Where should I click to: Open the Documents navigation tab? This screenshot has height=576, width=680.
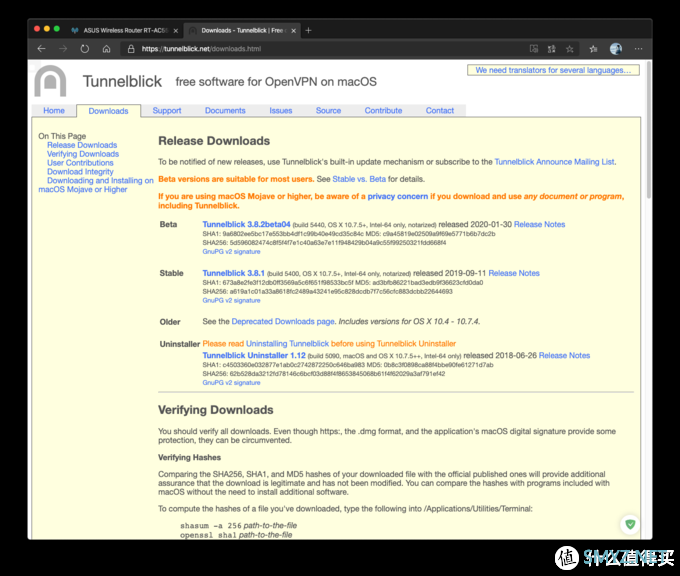(225, 111)
